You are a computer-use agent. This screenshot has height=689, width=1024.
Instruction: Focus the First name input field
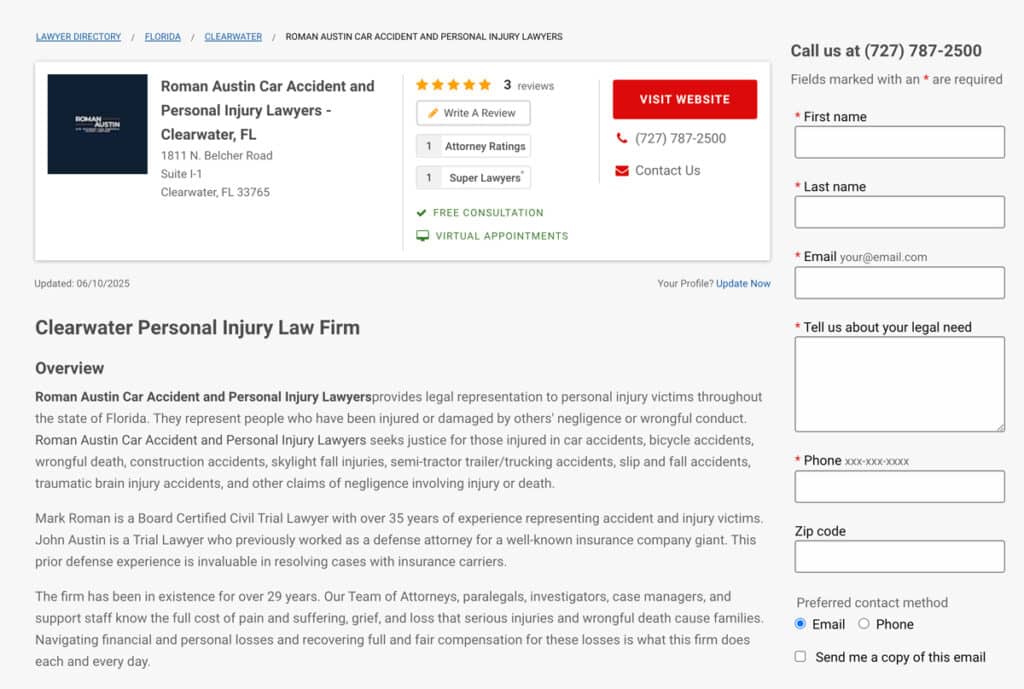tap(899, 142)
